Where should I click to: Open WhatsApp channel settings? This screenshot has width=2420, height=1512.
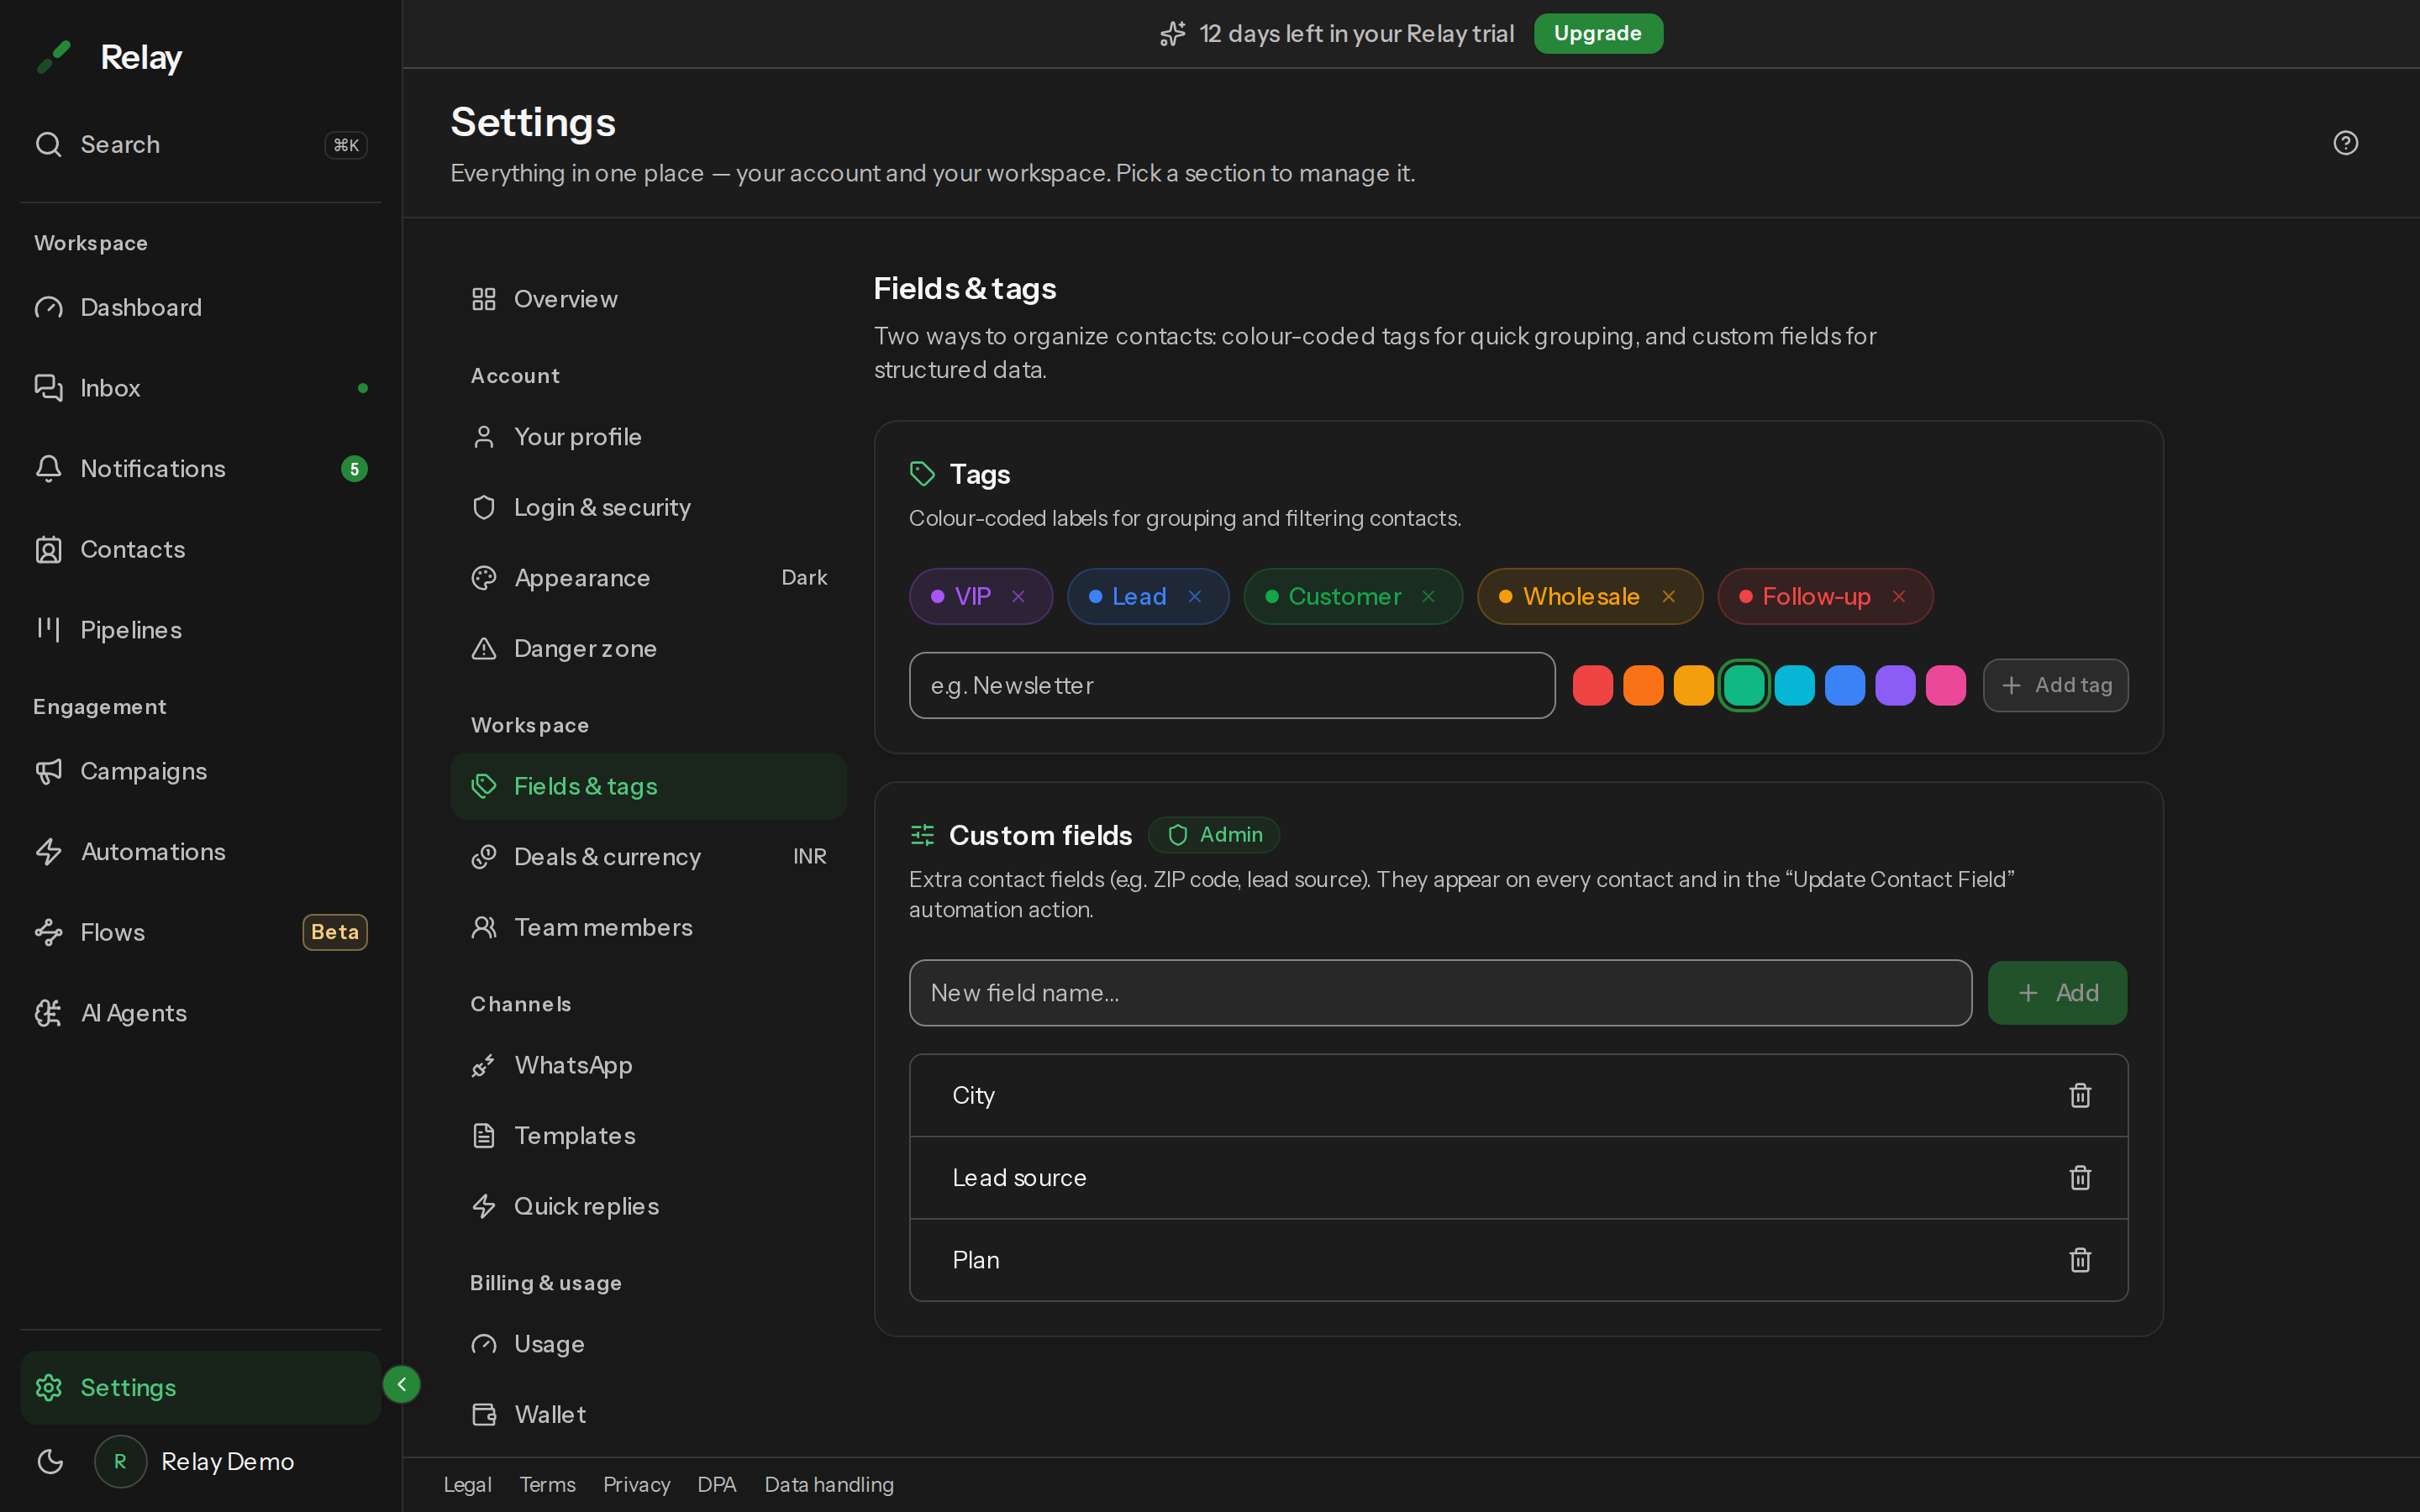coord(648,1065)
